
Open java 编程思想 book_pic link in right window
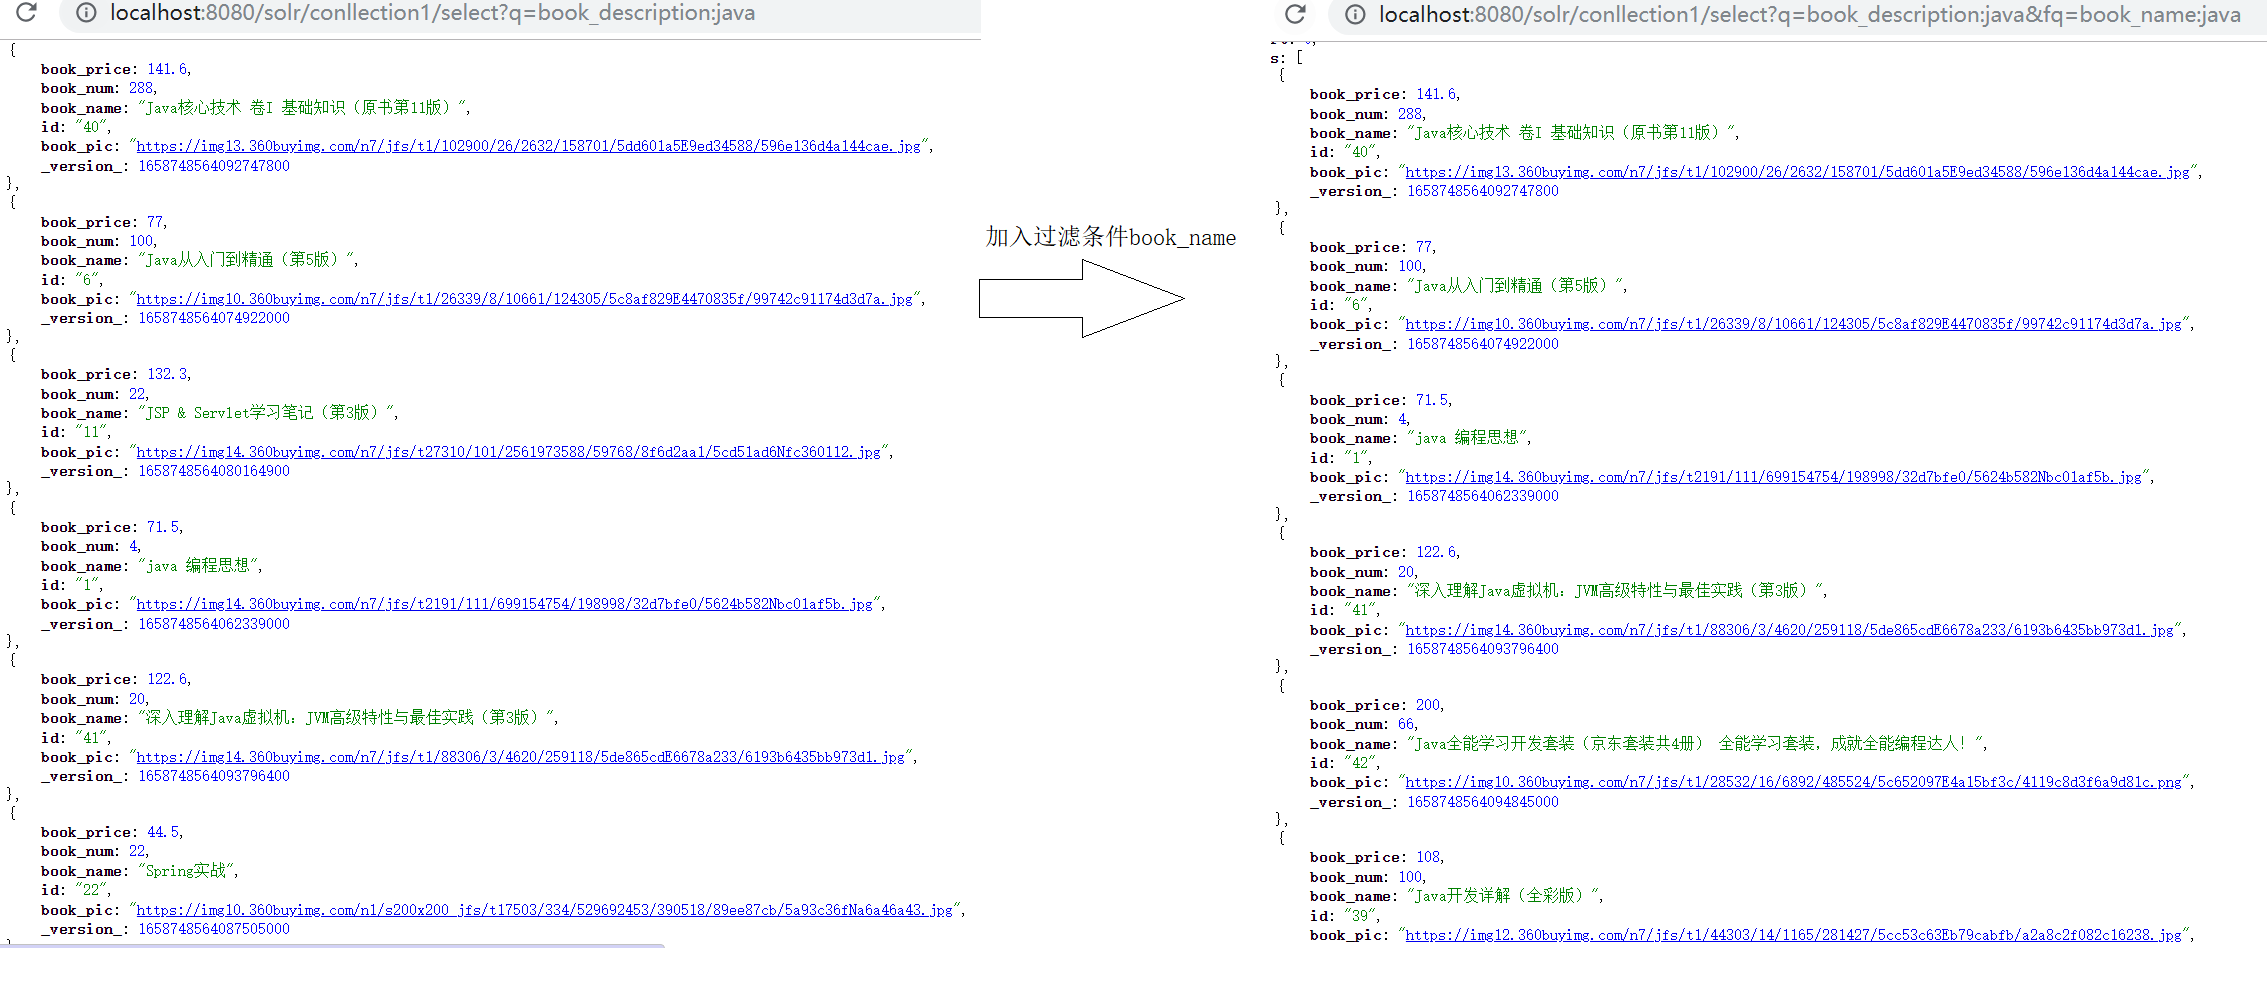tap(1772, 477)
